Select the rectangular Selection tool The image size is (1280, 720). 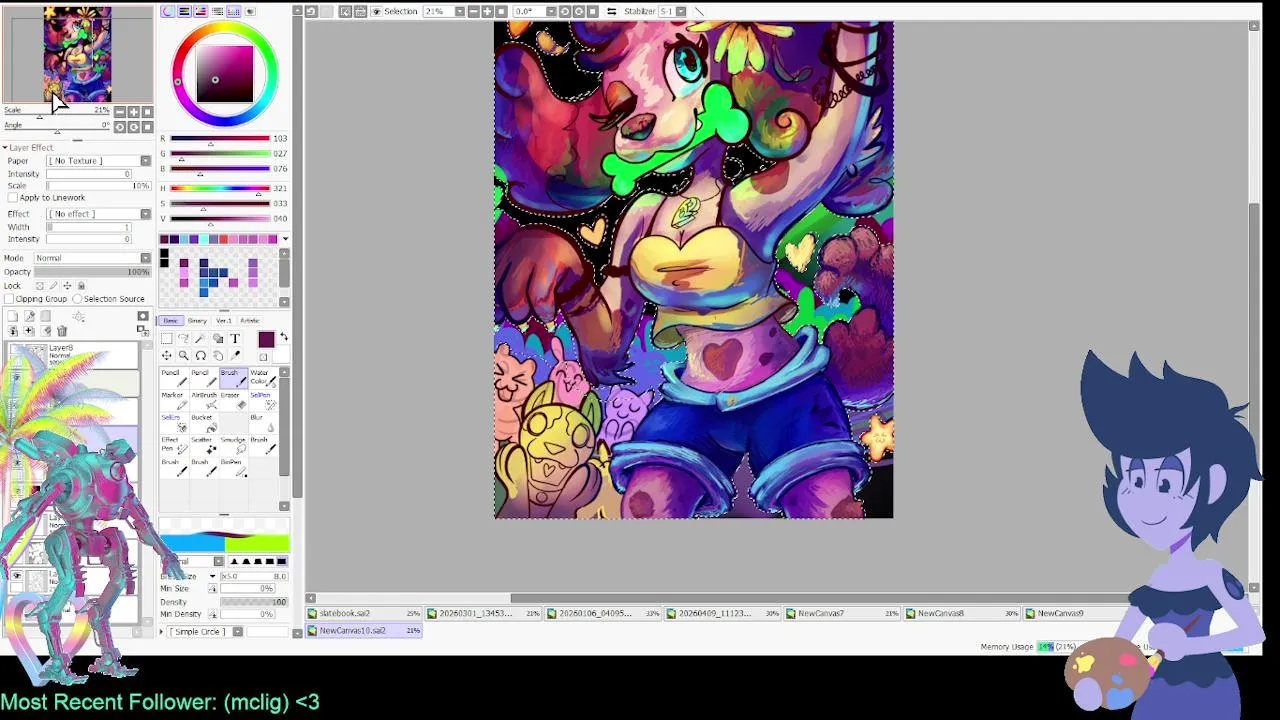coord(167,339)
